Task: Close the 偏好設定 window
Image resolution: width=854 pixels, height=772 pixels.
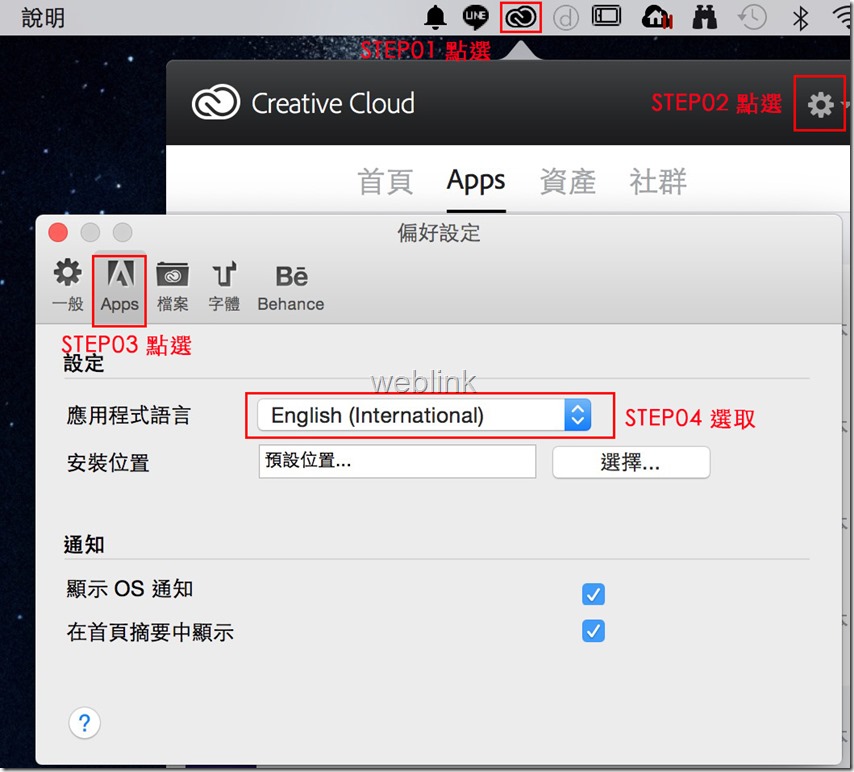Action: [x=58, y=232]
